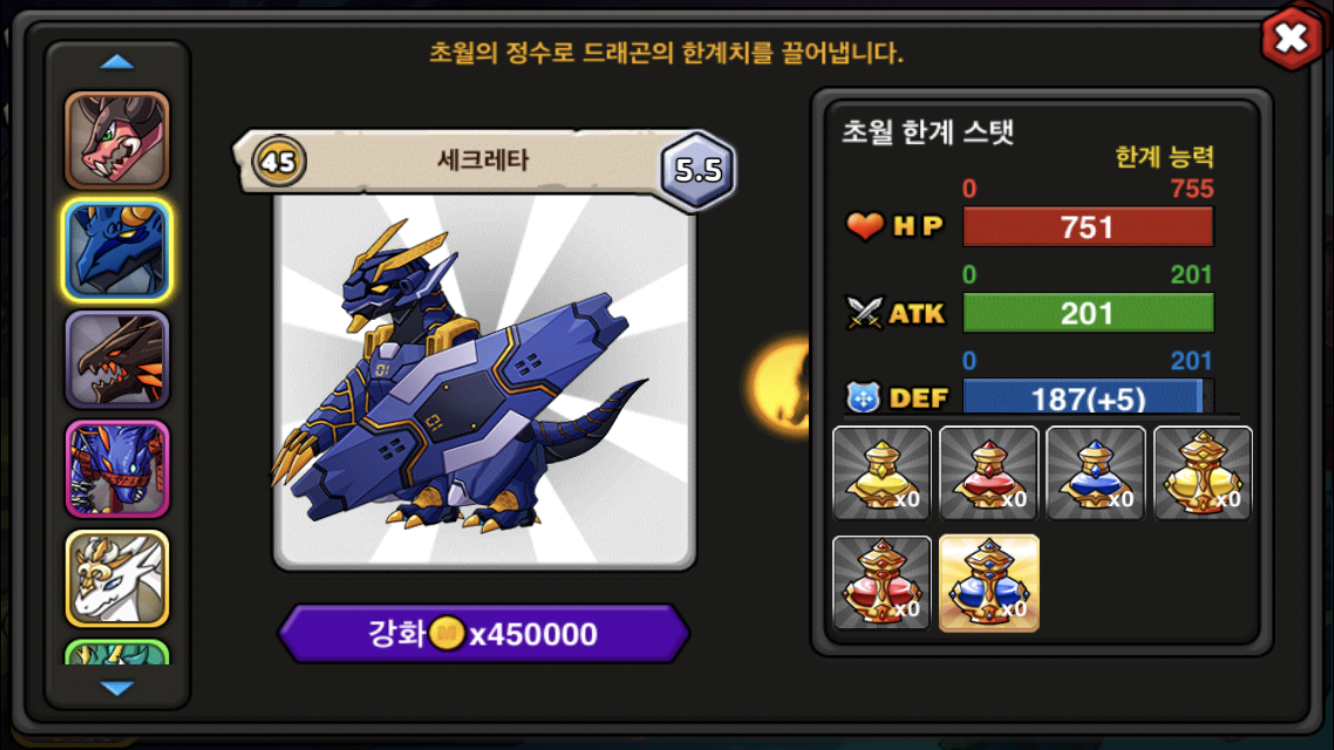Select the small blue essence potion
The width and height of the screenshot is (1334, 750).
click(x=1096, y=473)
